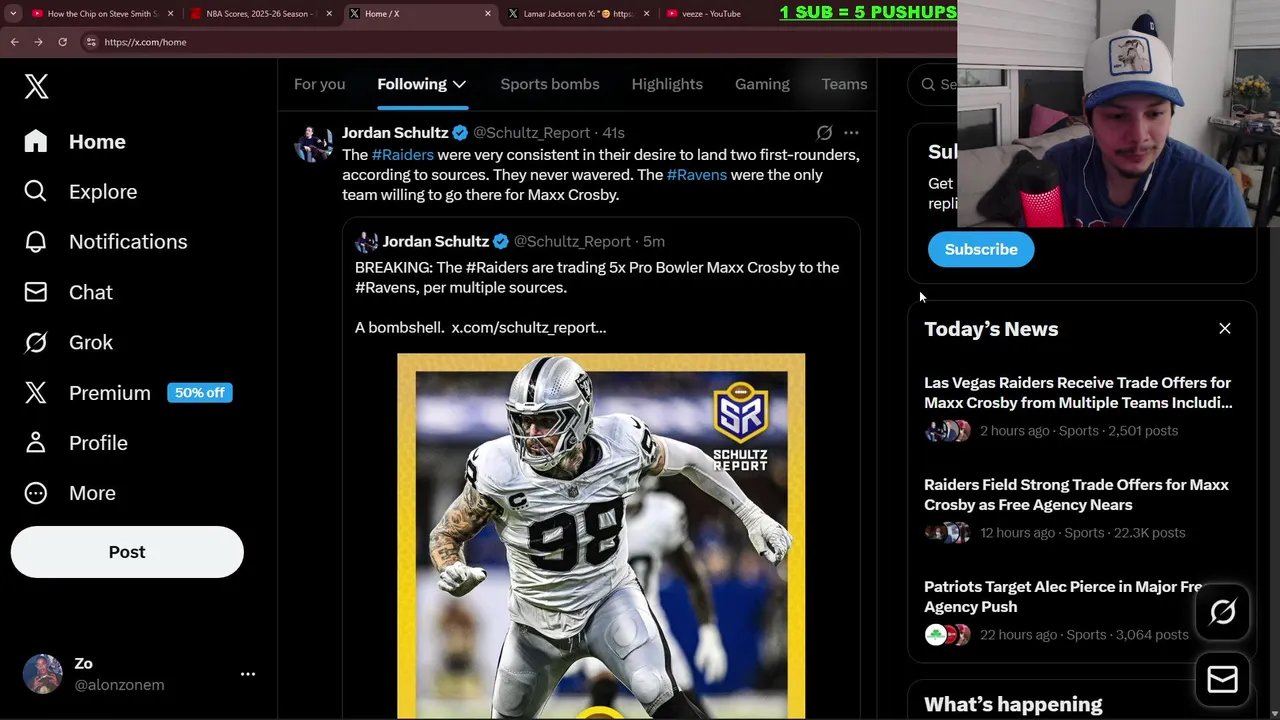
Task: Switch to the For you tab
Action: tap(319, 84)
